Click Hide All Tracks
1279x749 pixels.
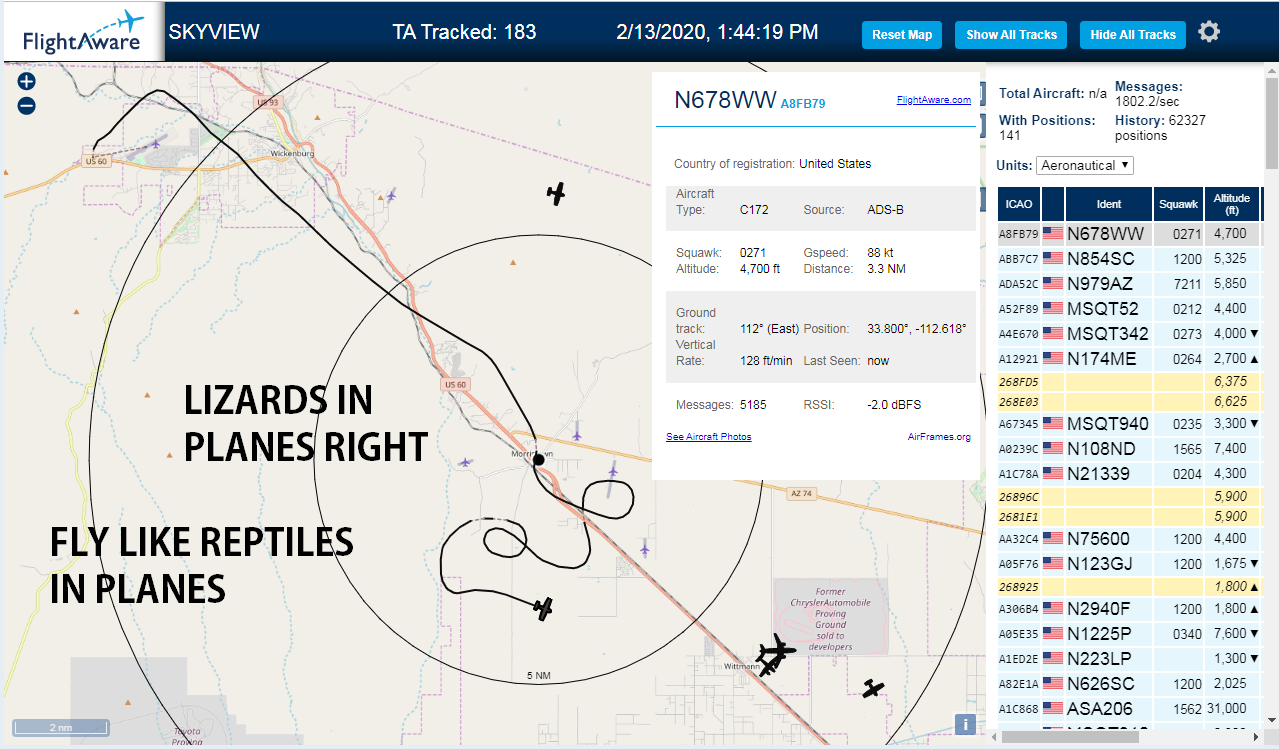[1133, 35]
